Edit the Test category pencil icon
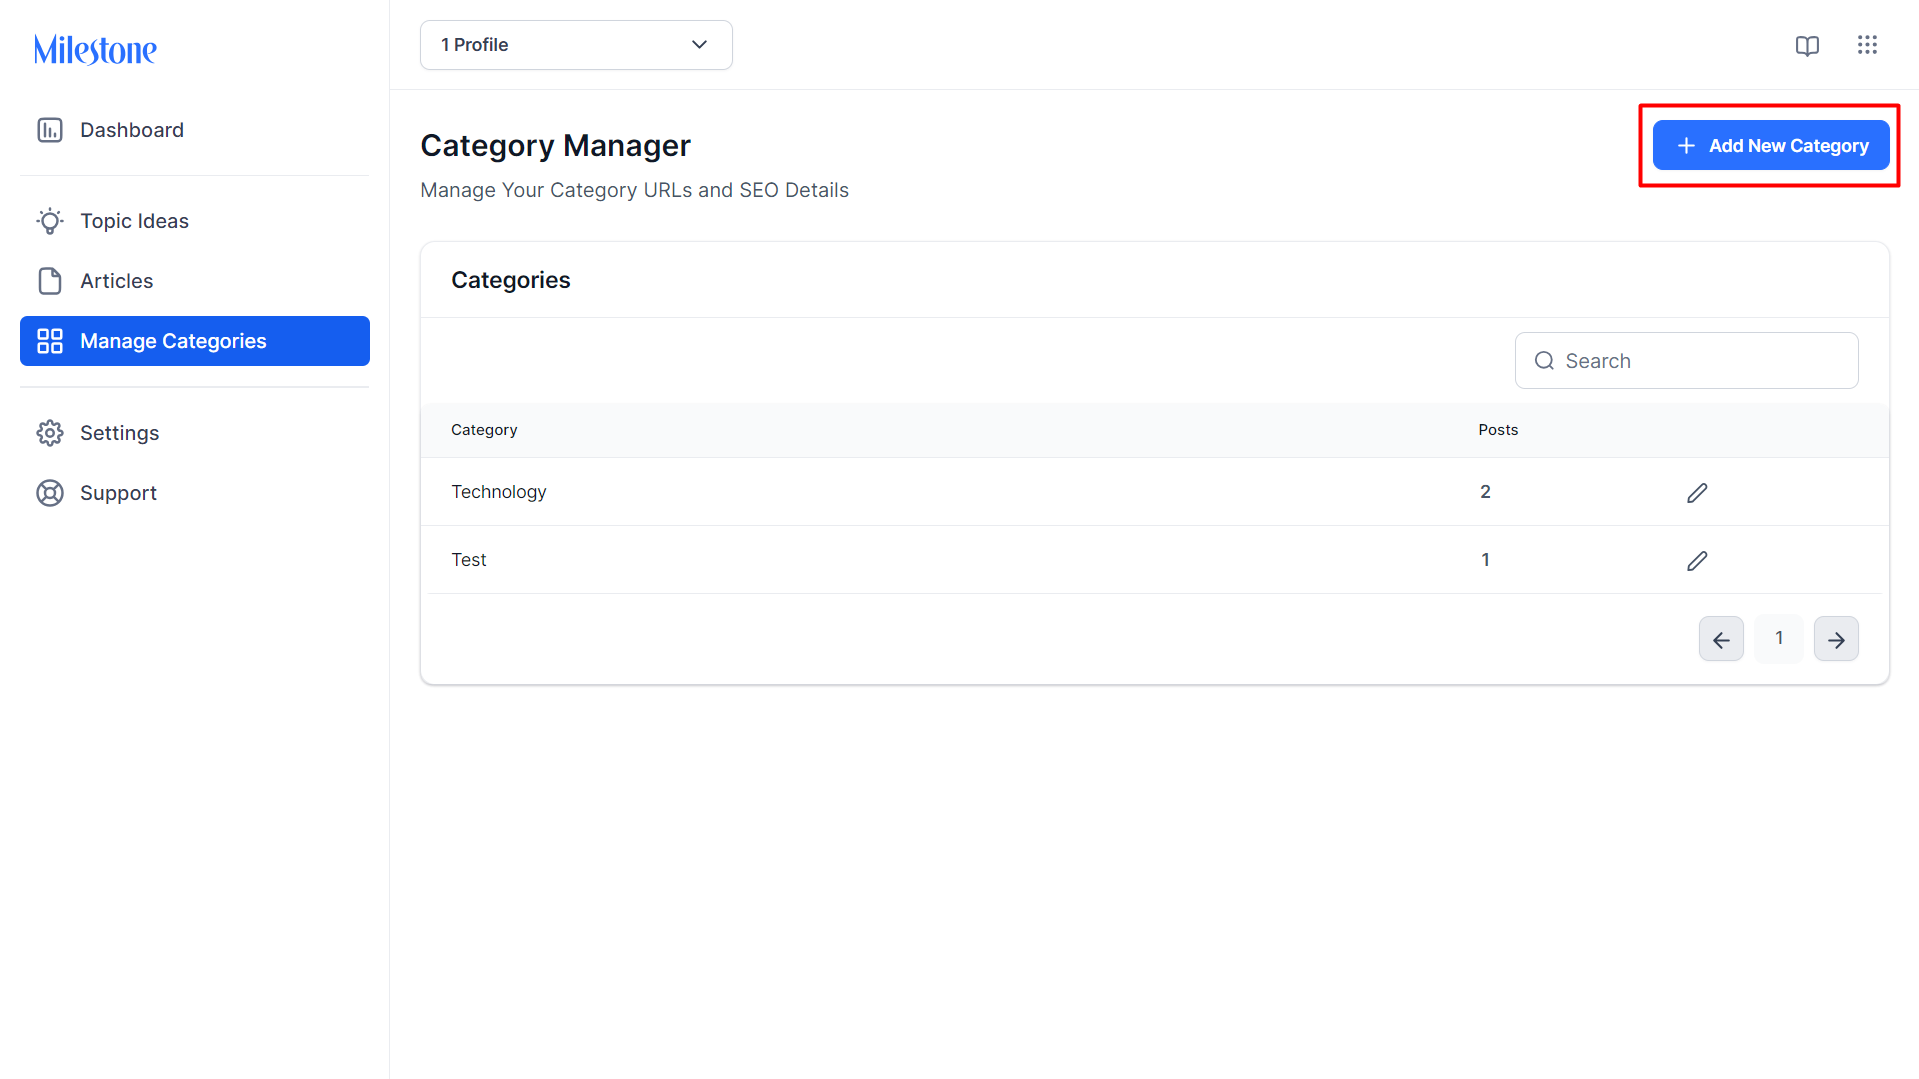The width and height of the screenshot is (1919, 1079). (1697, 561)
